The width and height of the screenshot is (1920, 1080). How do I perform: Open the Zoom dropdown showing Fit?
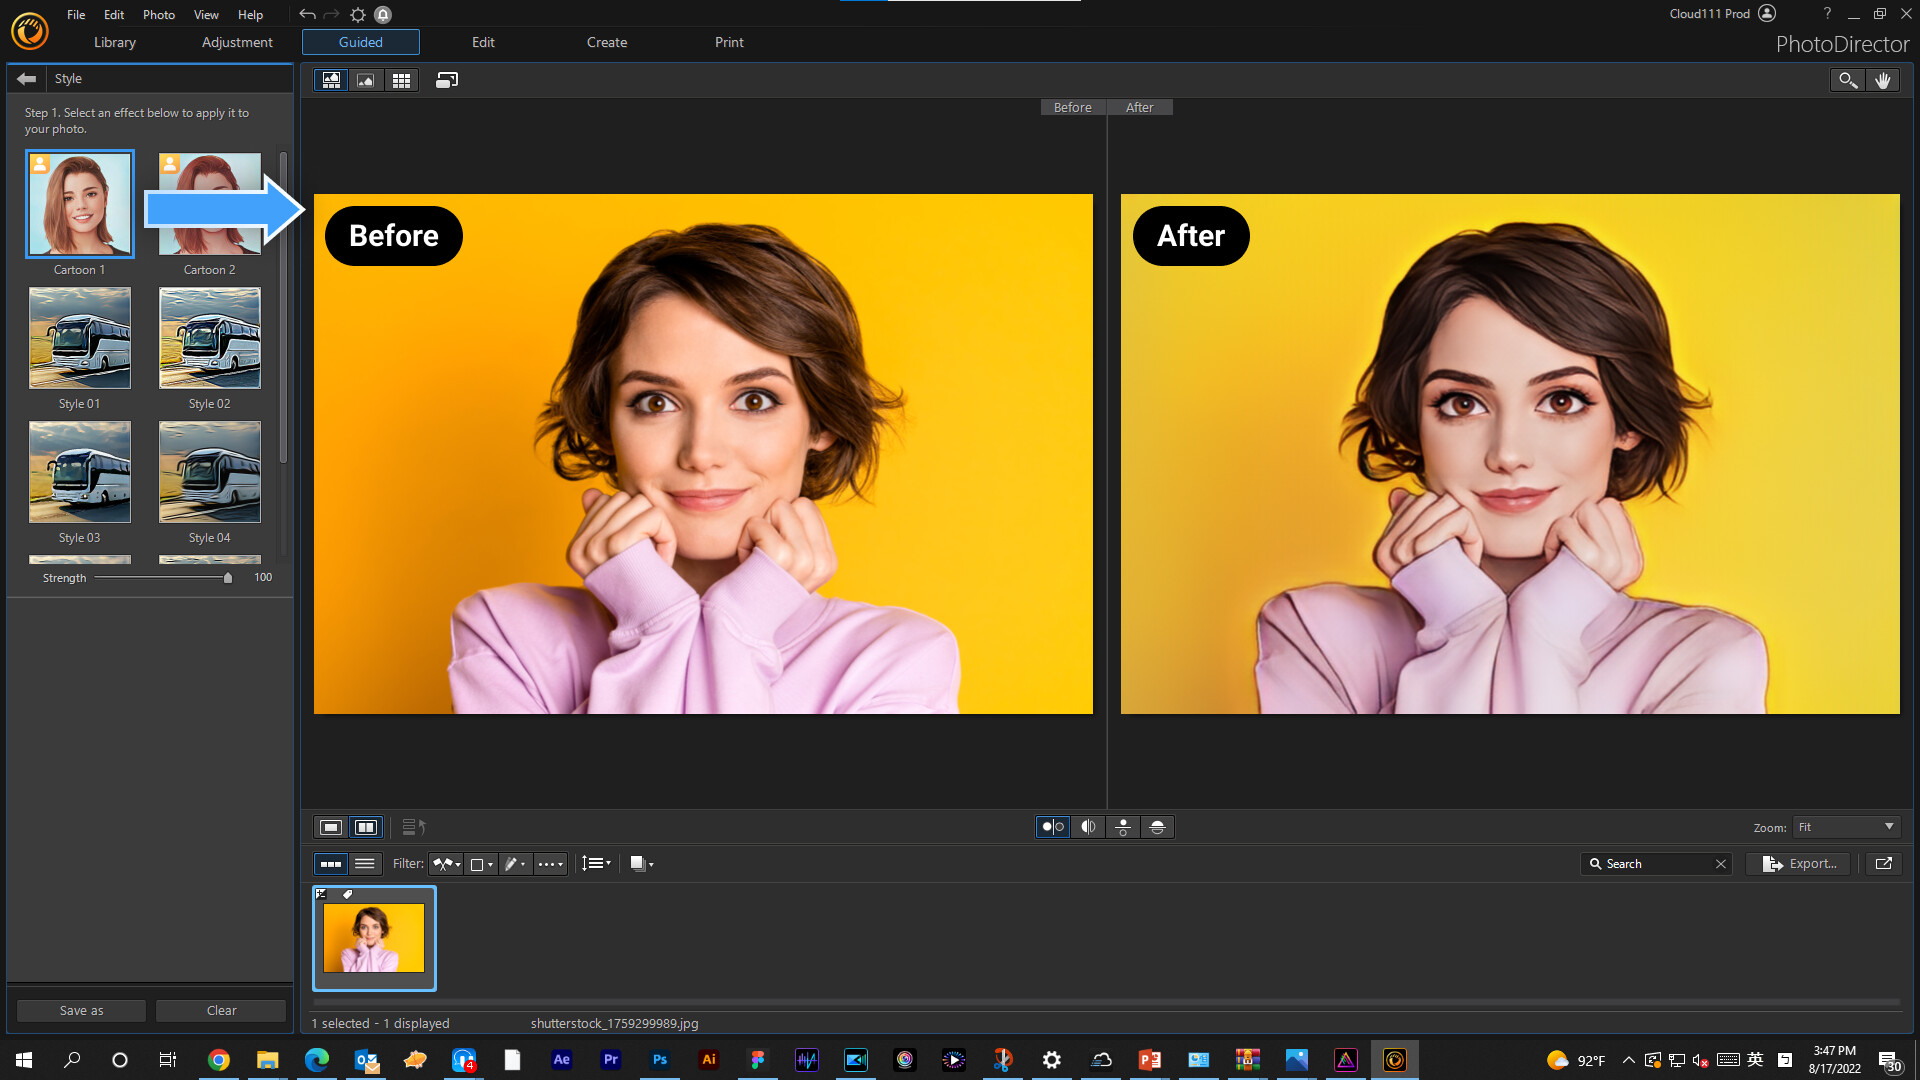[1845, 827]
